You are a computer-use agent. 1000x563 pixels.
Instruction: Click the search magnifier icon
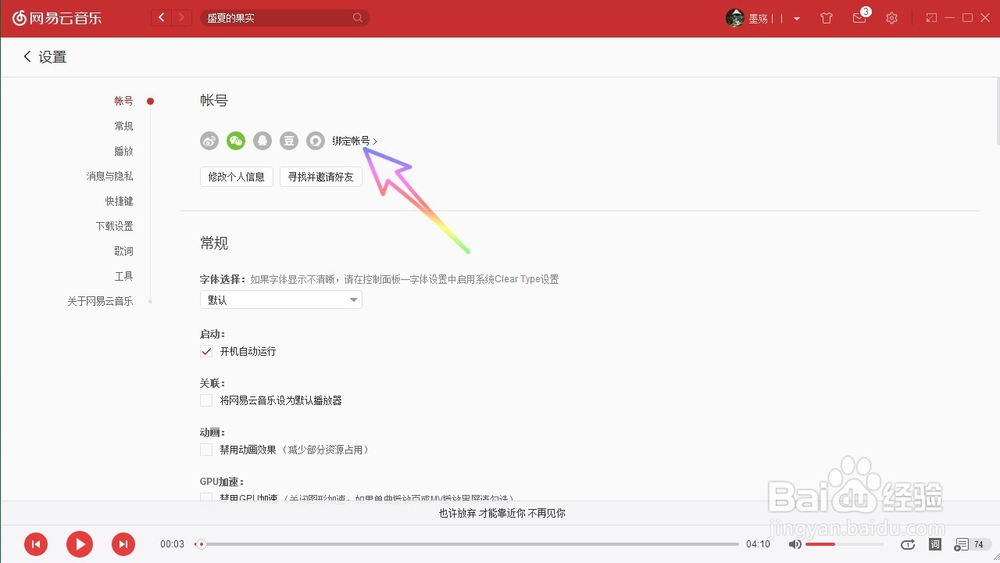(358, 18)
